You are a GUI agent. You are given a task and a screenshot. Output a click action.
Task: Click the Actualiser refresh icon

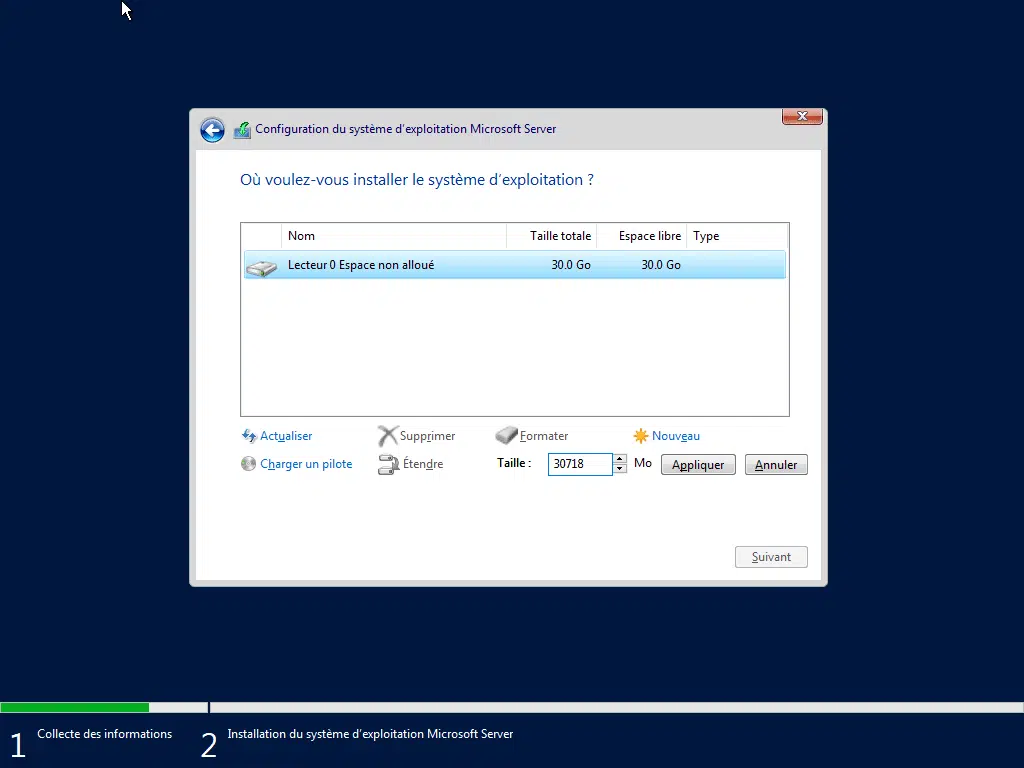tap(249, 436)
